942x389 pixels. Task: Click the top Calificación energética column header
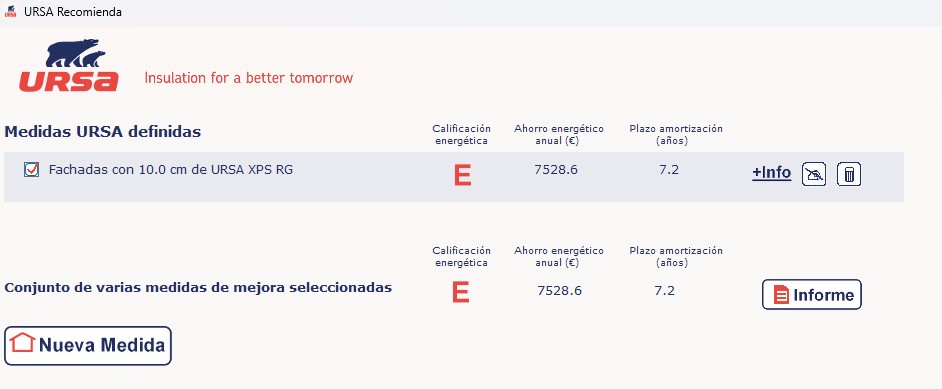(461, 135)
